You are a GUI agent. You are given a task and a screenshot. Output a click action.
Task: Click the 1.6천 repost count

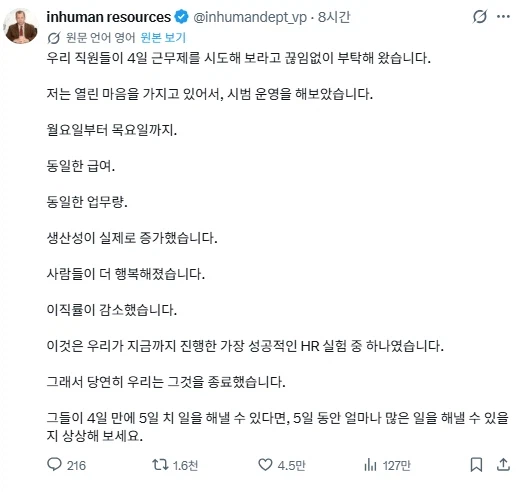click(186, 465)
